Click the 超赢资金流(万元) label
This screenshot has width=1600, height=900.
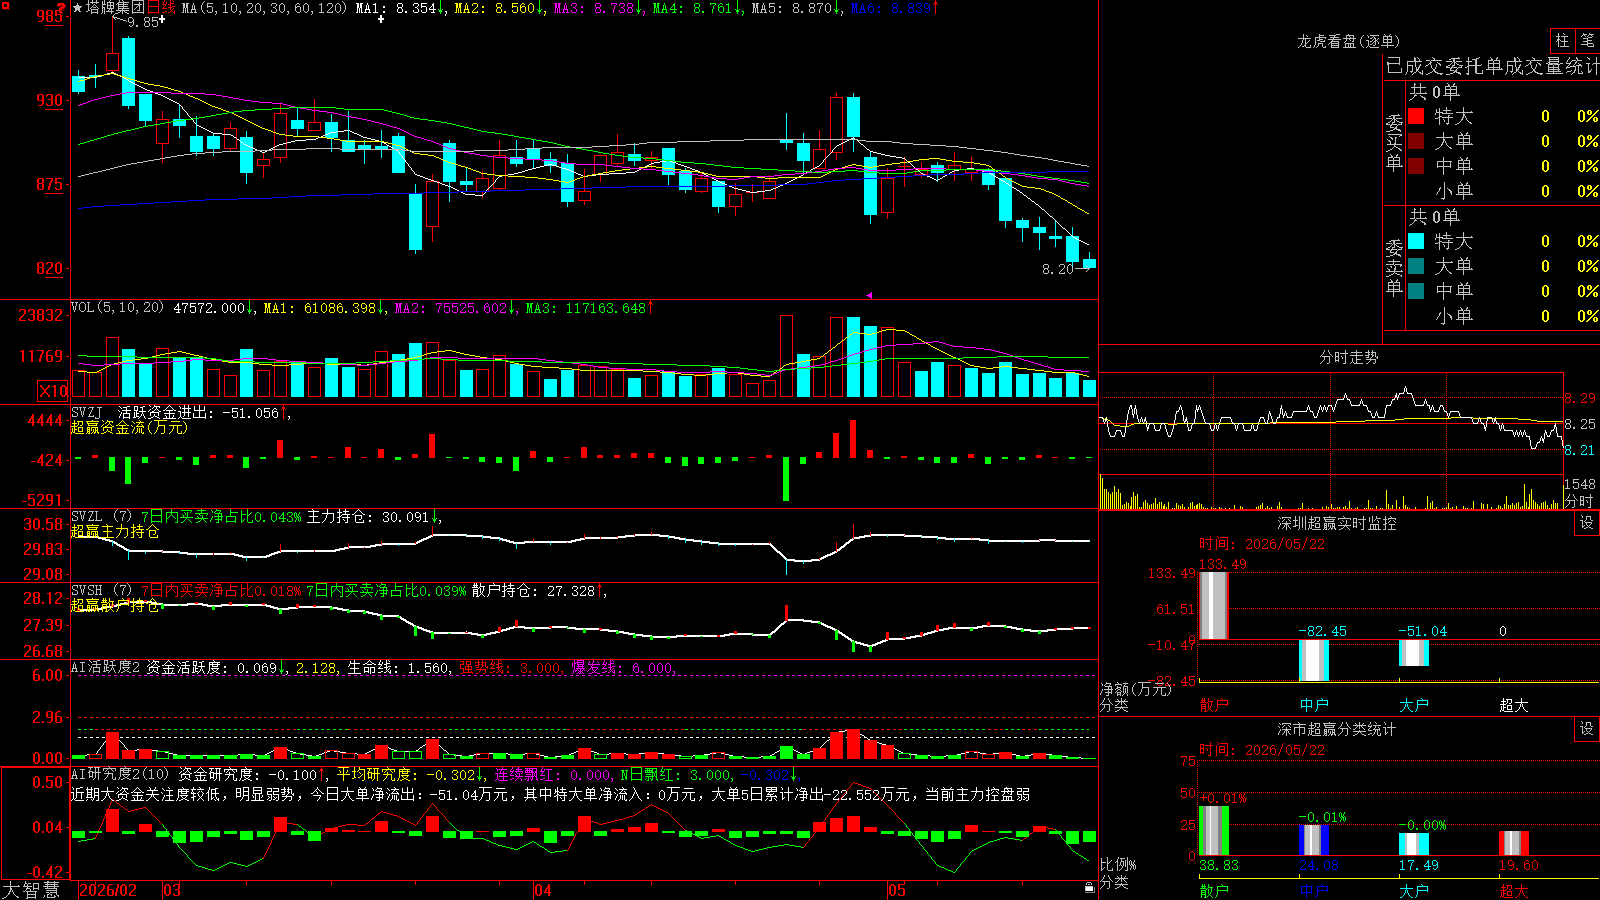click(x=129, y=427)
